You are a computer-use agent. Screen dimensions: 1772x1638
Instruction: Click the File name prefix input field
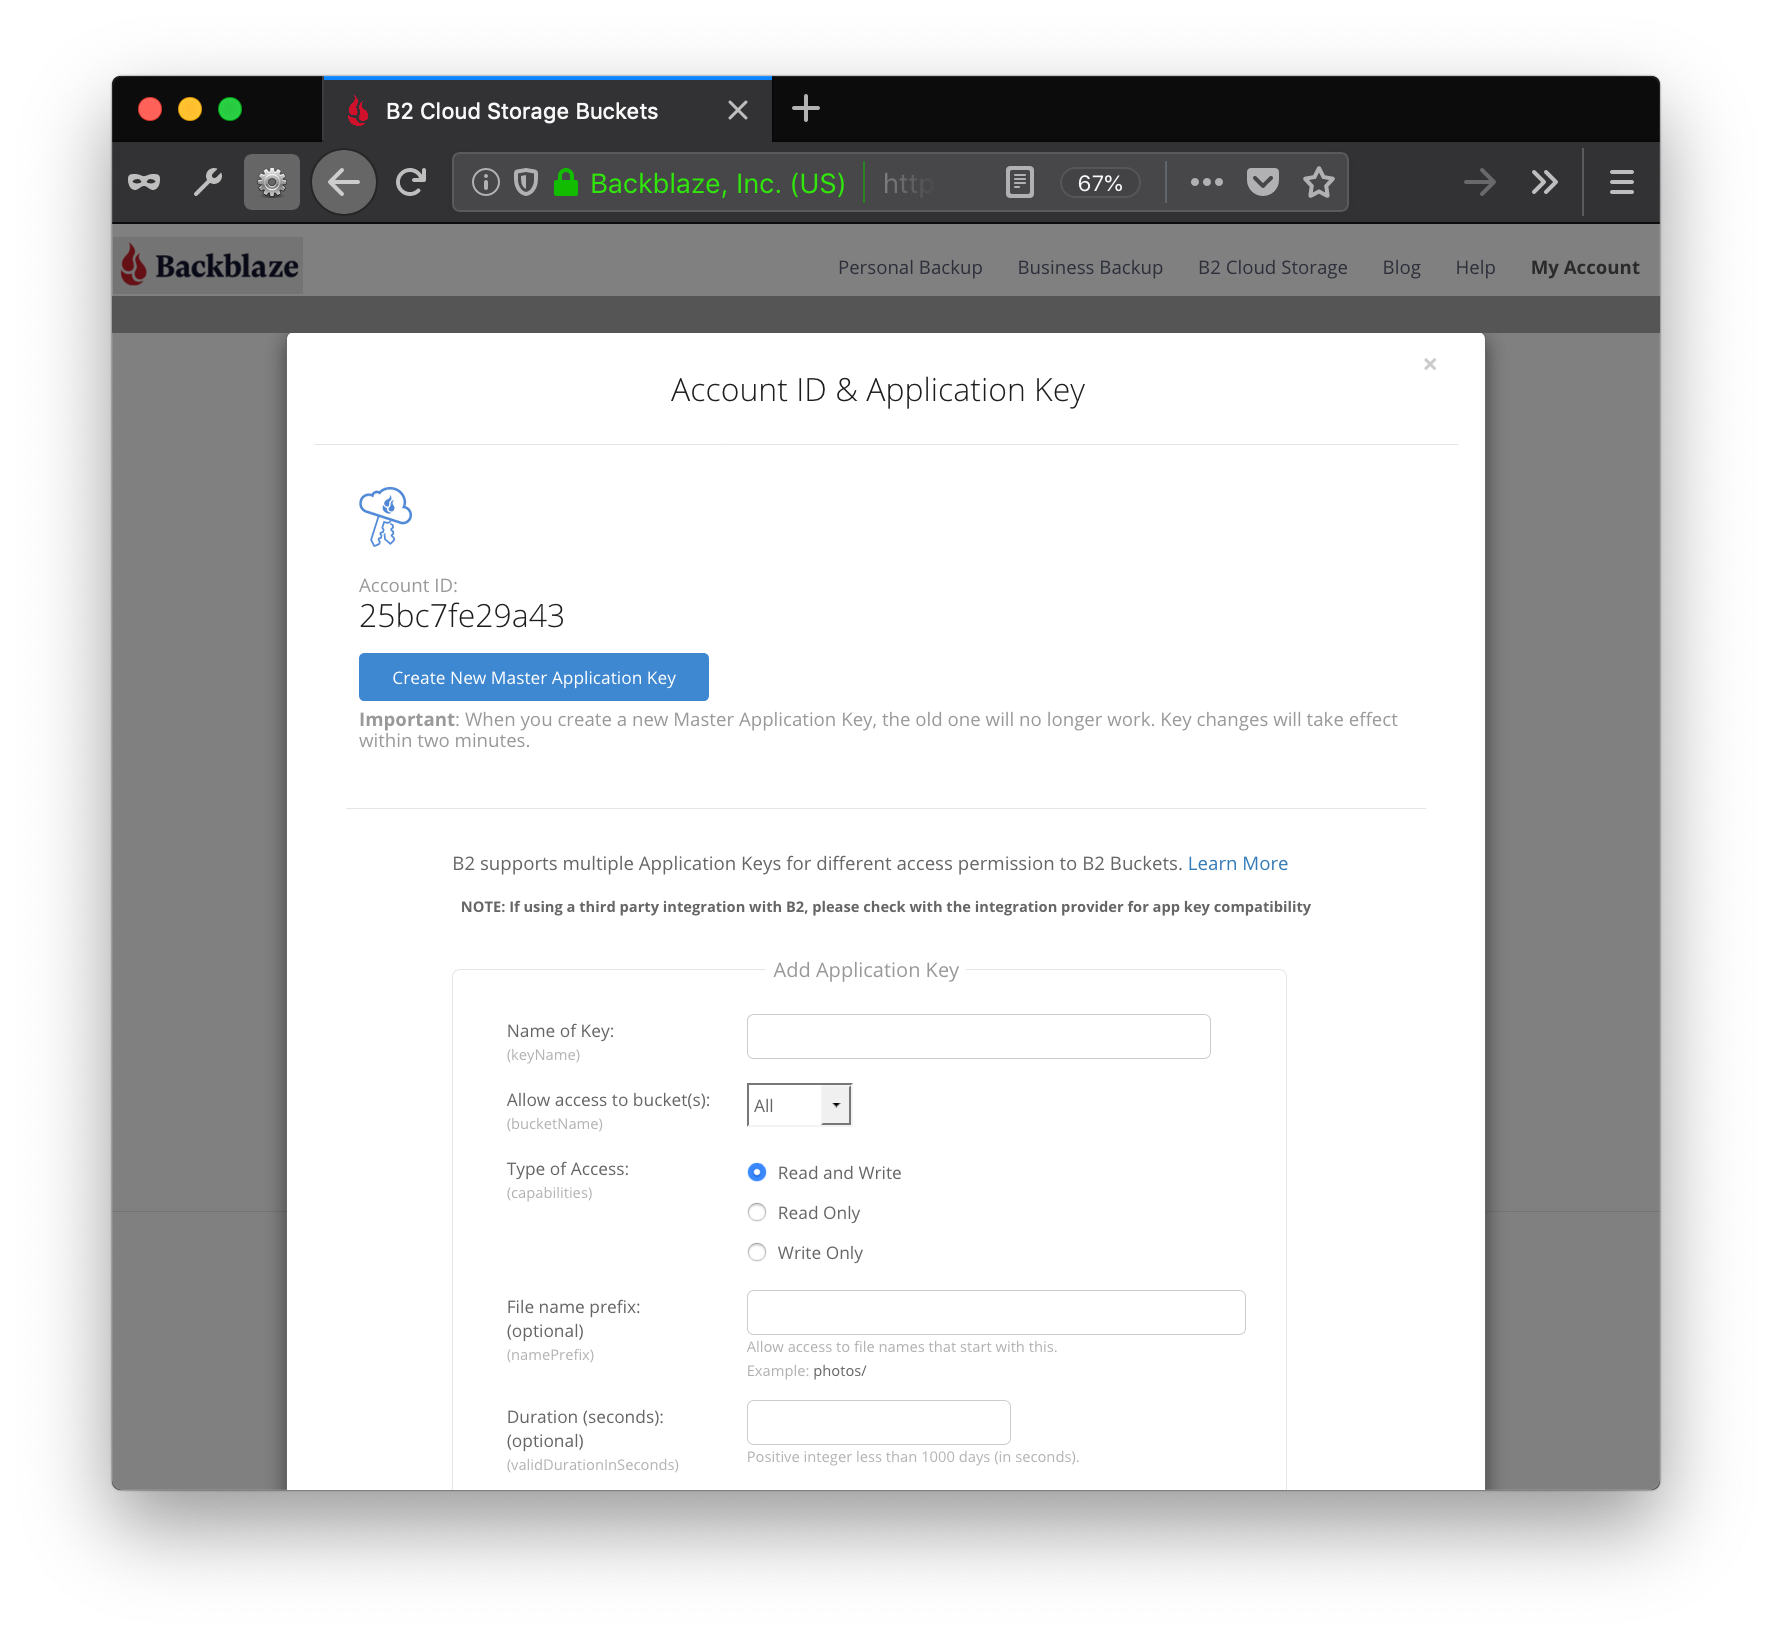pos(996,1312)
